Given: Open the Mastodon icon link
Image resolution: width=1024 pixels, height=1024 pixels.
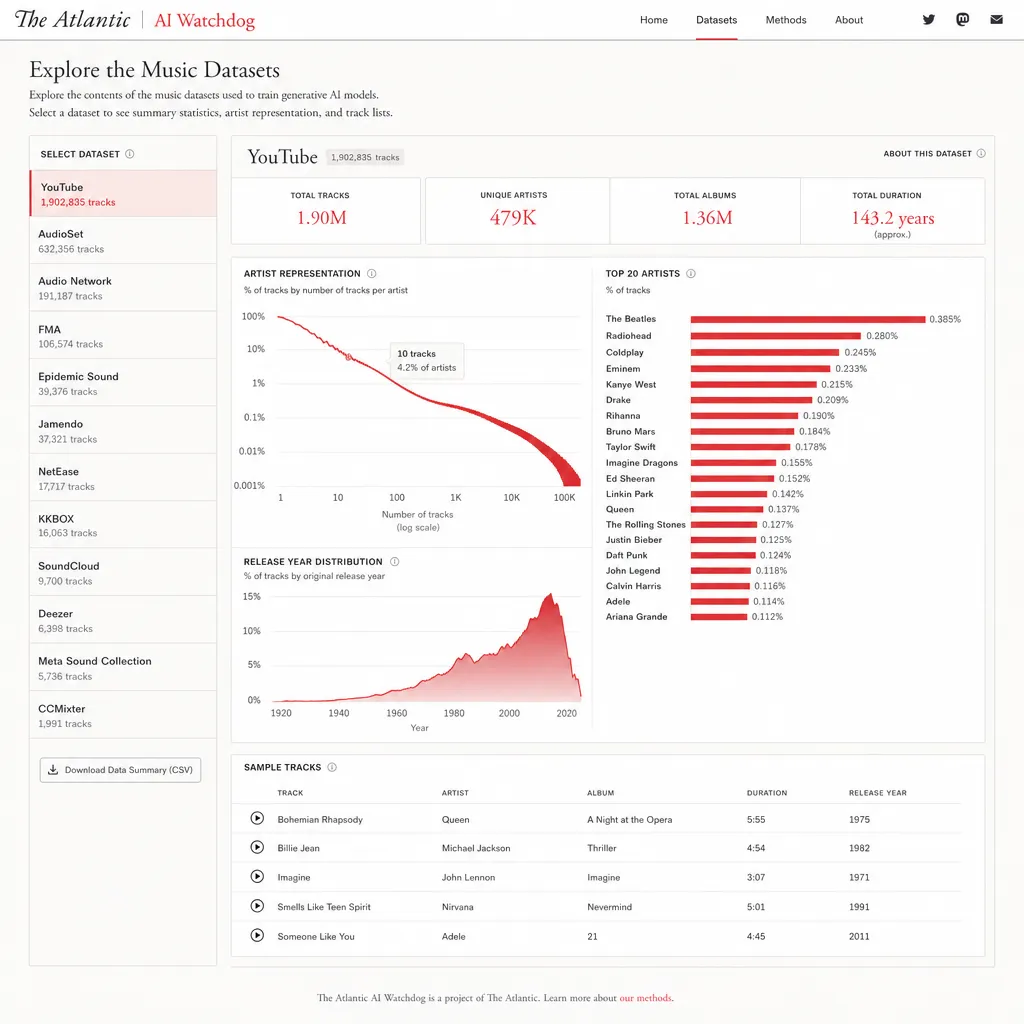Looking at the screenshot, I should [x=963, y=20].
